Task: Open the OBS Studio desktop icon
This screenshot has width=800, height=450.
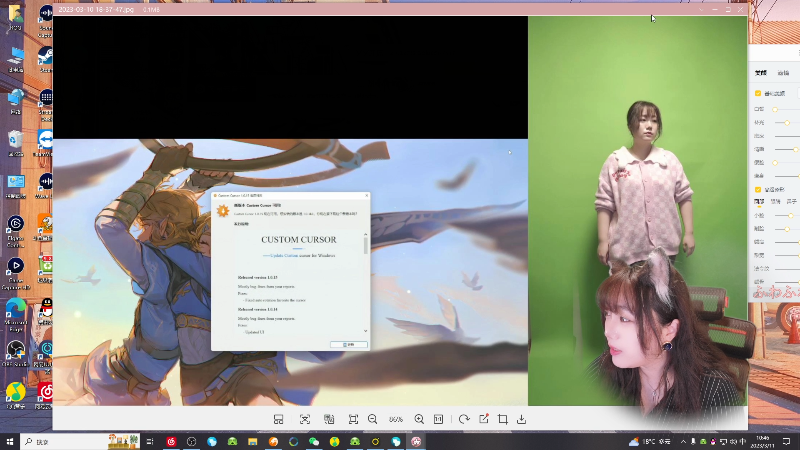Action: (x=15, y=354)
